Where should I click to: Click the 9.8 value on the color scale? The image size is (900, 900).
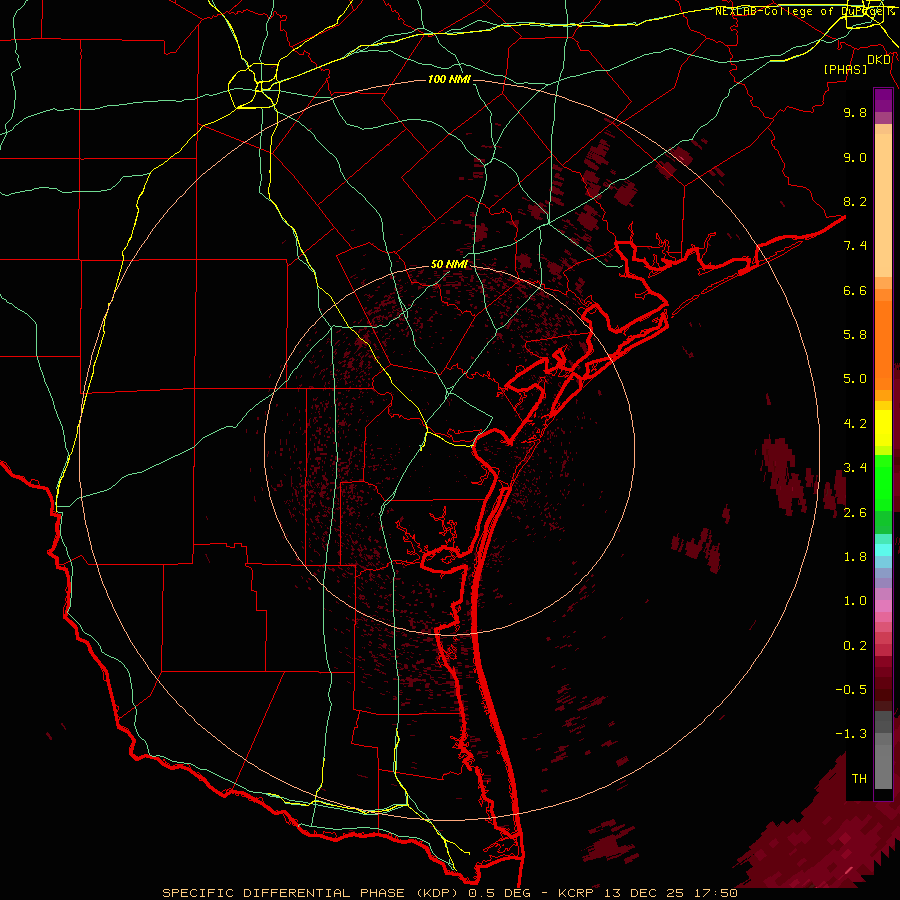(x=855, y=112)
